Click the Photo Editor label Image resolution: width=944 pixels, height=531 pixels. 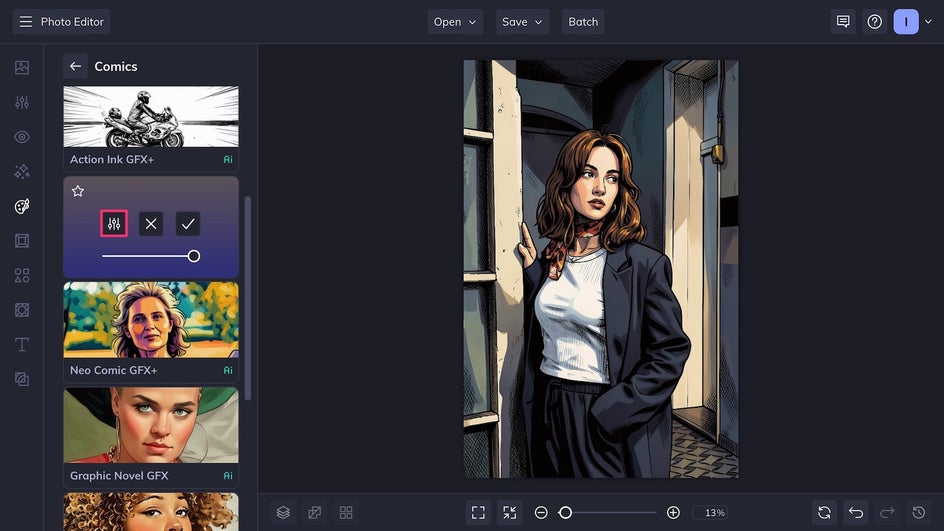pos(72,22)
